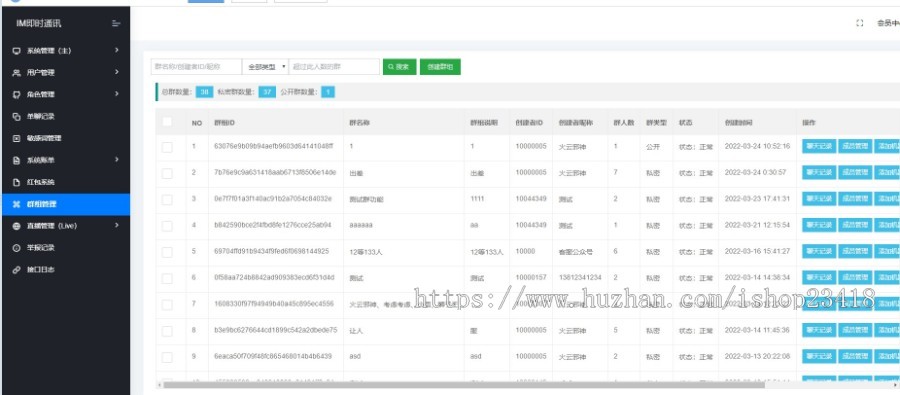900x395 pixels.
Task: Click group ID 7b76e9c9a631418aab6713f8506e14de
Action: click(x=275, y=173)
